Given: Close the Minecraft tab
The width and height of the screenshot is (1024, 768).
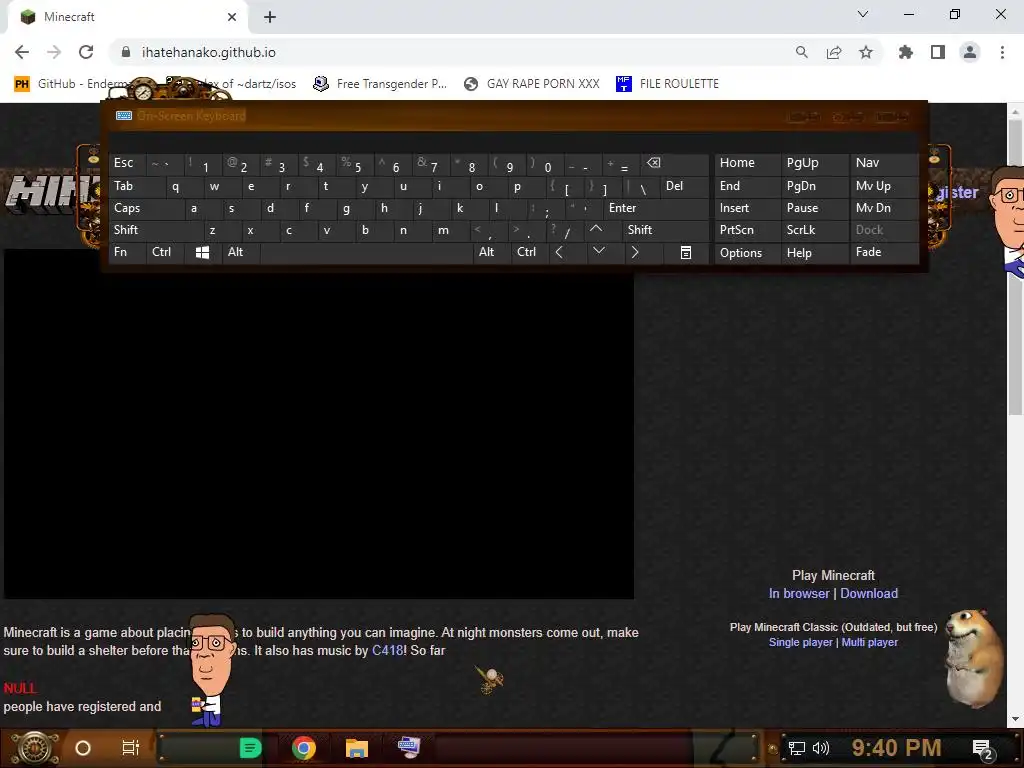Looking at the screenshot, I should pyautogui.click(x=232, y=17).
